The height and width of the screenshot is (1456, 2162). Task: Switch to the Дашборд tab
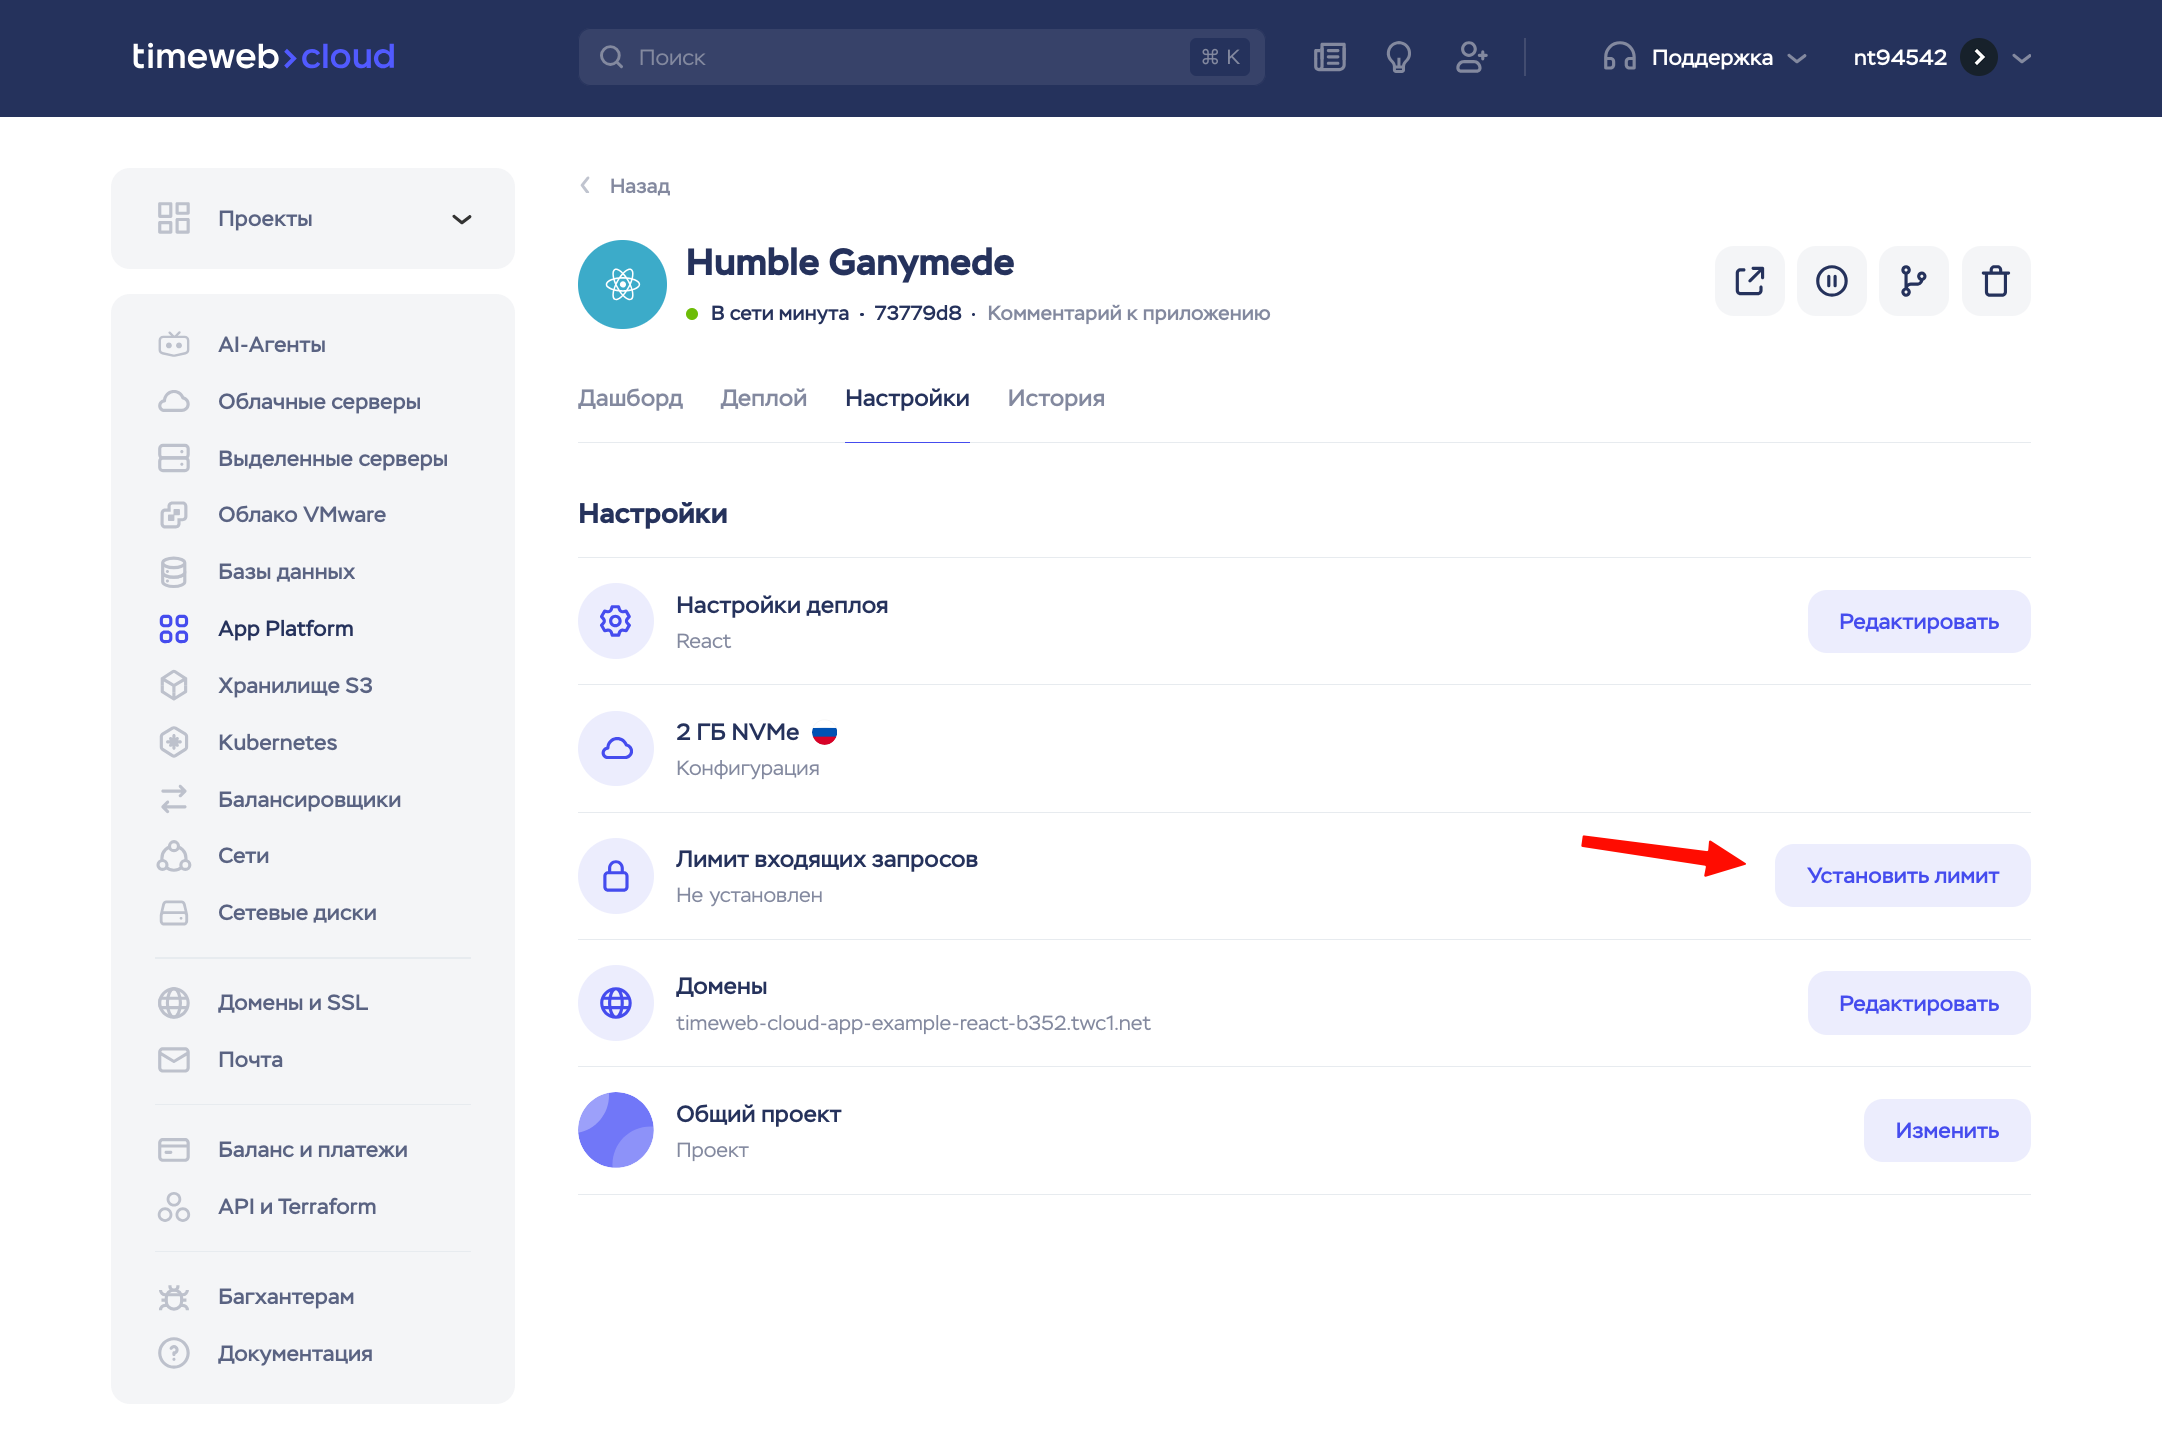pos(630,398)
